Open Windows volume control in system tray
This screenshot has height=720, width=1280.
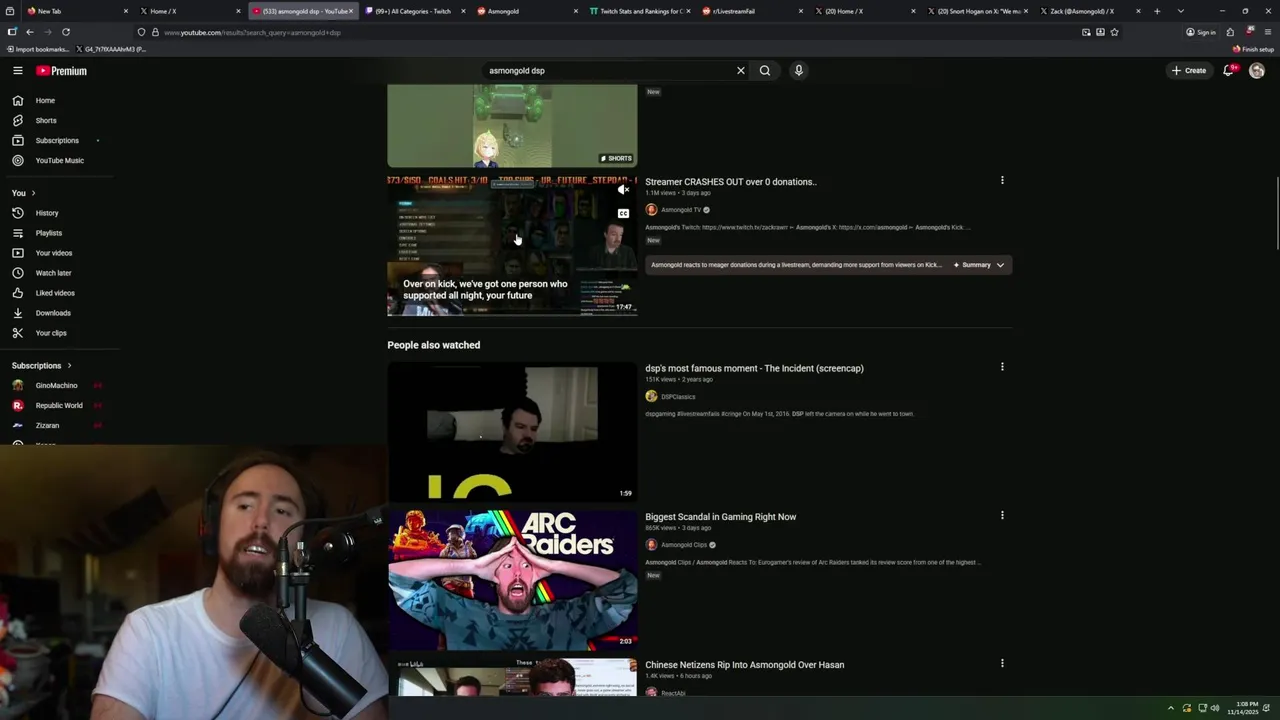(x=1215, y=708)
